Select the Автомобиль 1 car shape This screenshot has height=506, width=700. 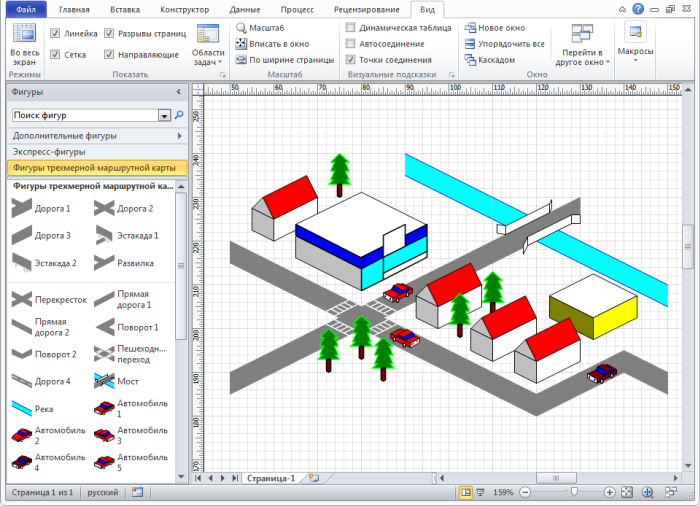click(103, 408)
